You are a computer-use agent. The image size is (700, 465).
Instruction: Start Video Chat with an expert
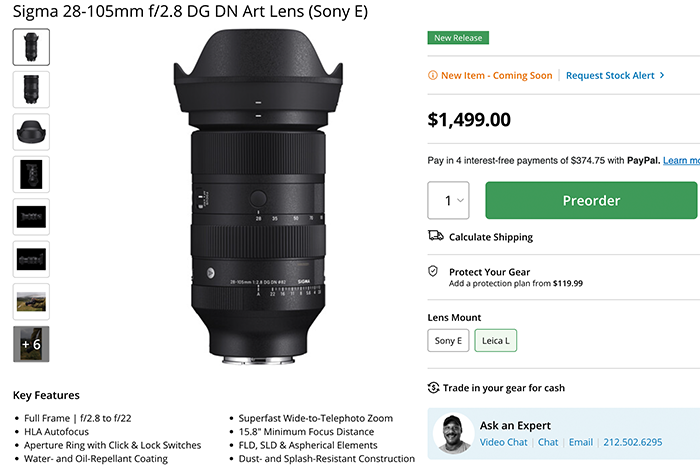tap(505, 441)
